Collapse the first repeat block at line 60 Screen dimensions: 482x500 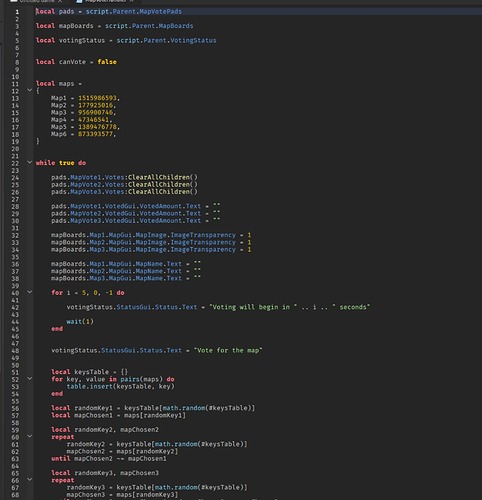(30, 436)
